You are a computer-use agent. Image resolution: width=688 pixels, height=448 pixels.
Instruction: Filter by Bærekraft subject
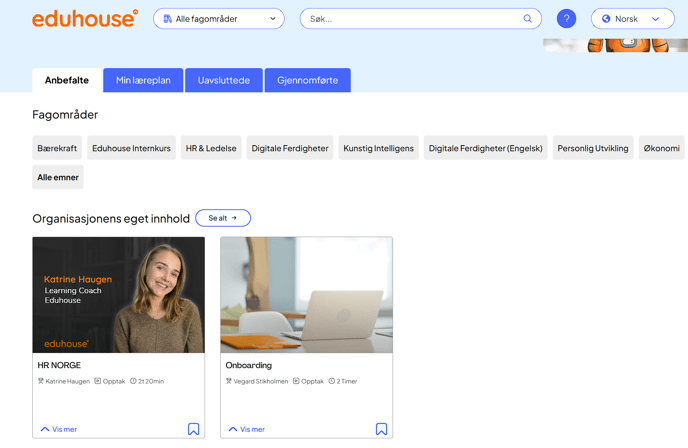coord(57,148)
